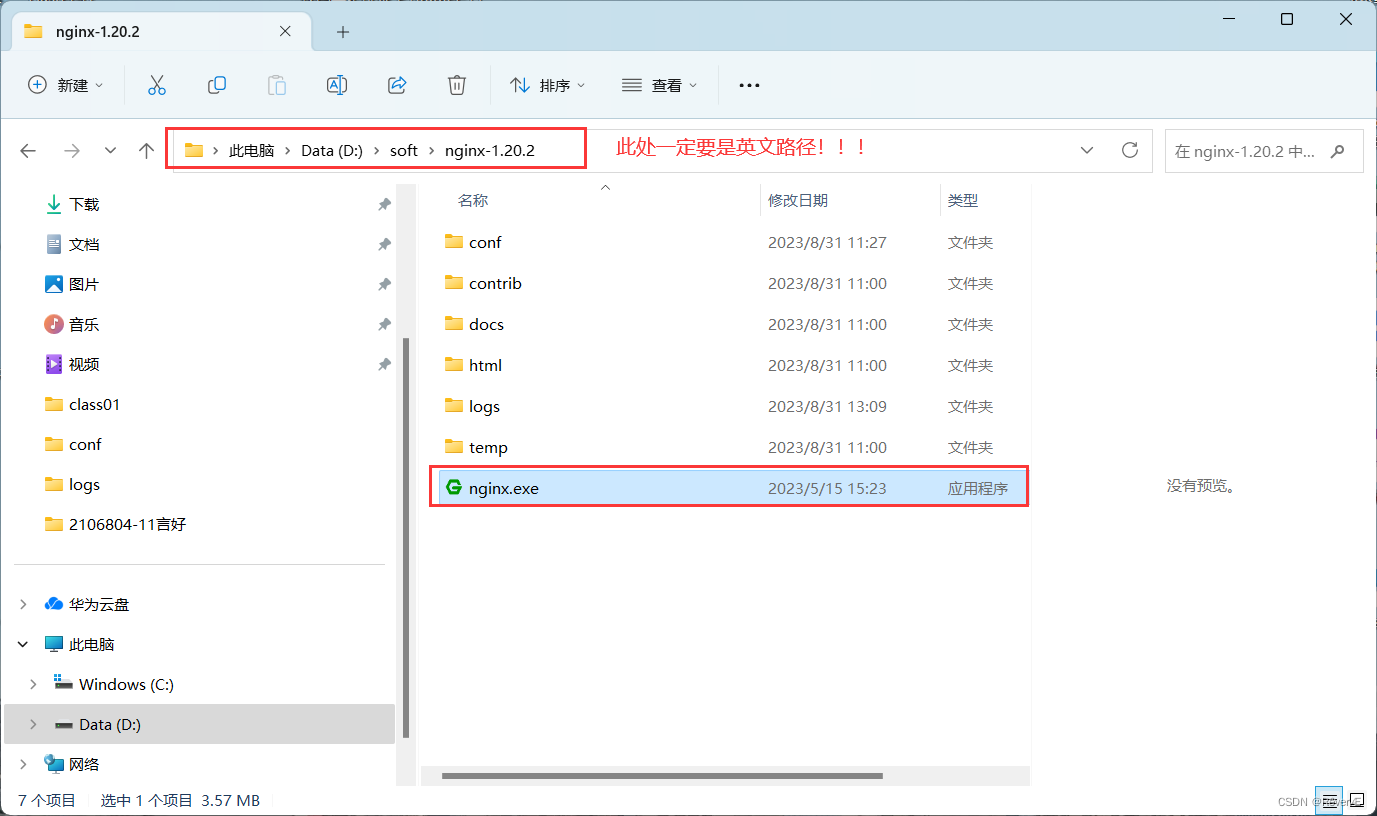
Task: Click the Videos (视频) icon in sidebar
Action: pyautogui.click(x=54, y=364)
